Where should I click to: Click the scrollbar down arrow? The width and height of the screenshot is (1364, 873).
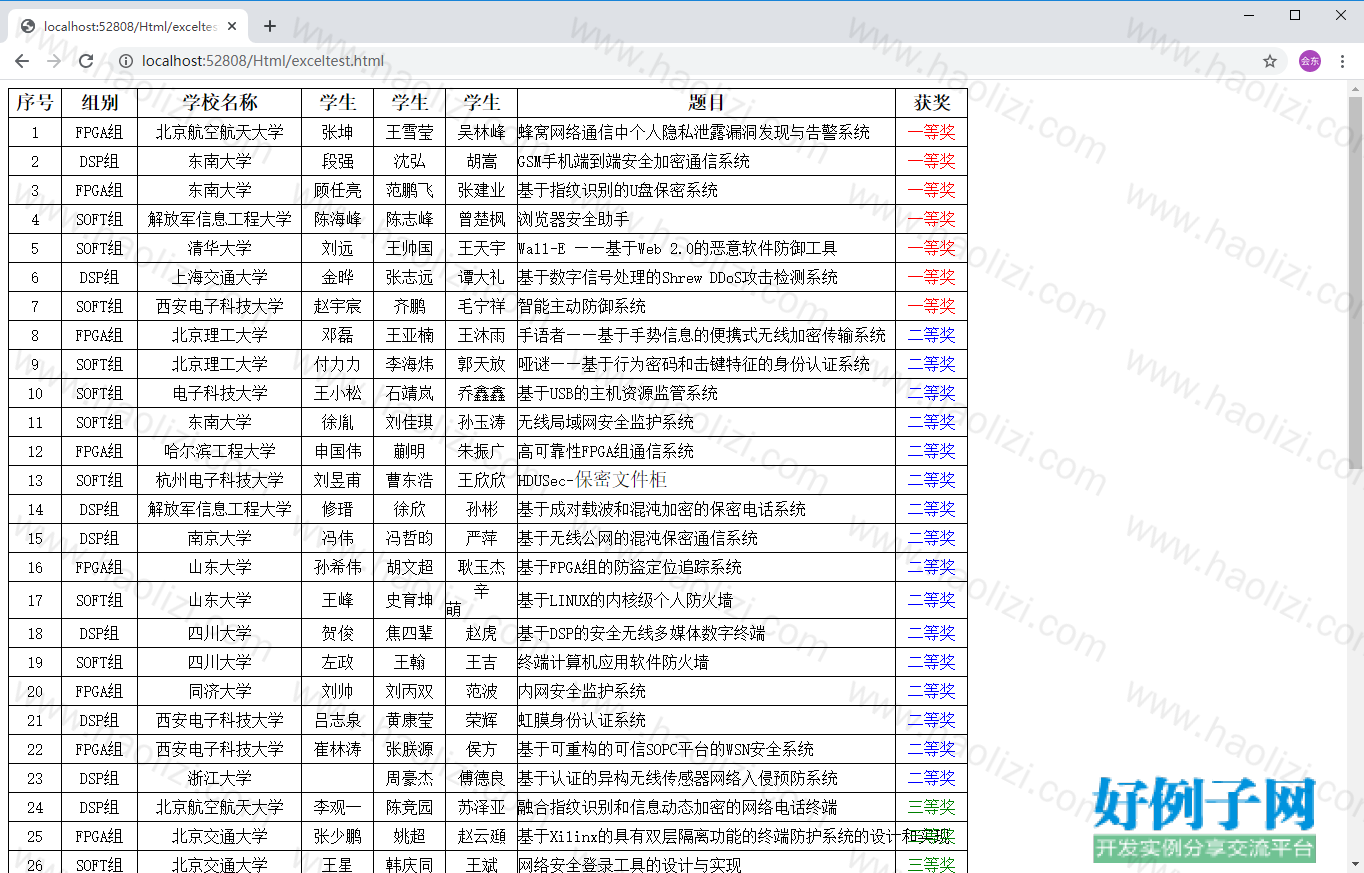pyautogui.click(x=1356, y=864)
